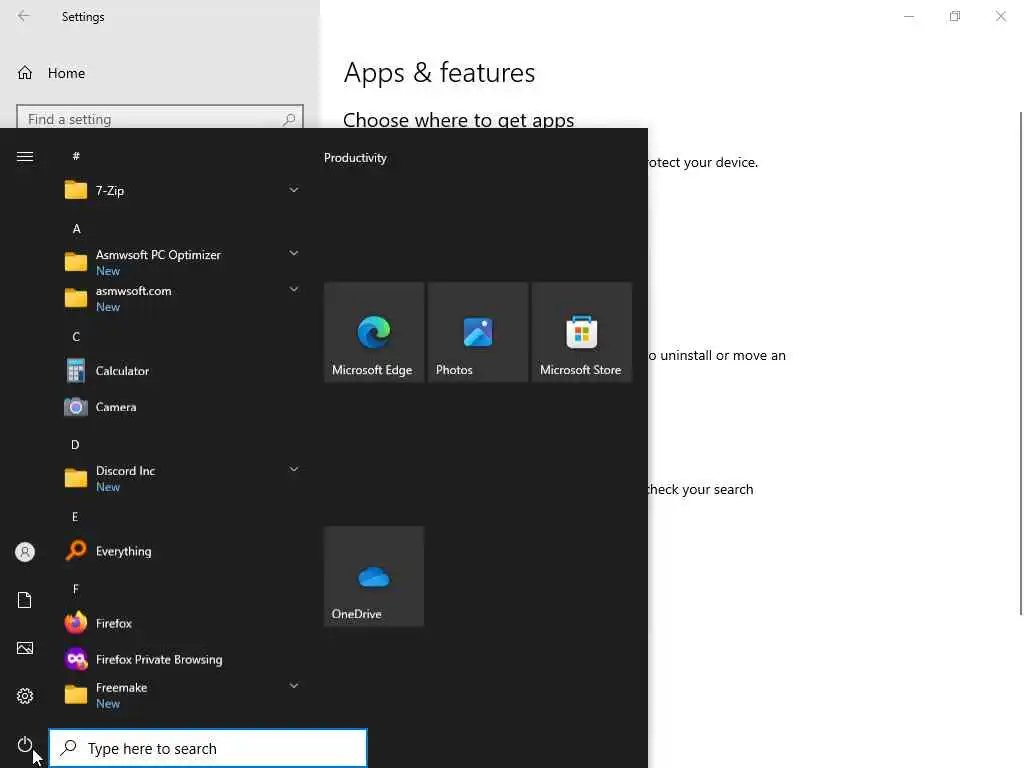The image size is (1024, 768).
Task: Click back arrow in Settings window
Action: 24,16
